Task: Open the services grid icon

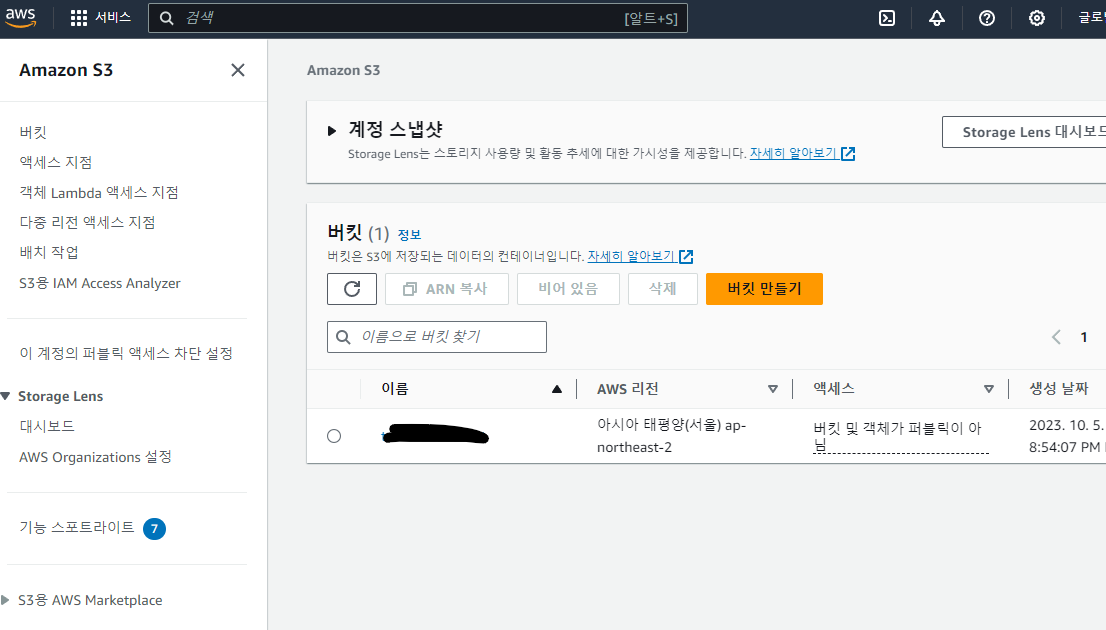Action: pos(79,18)
